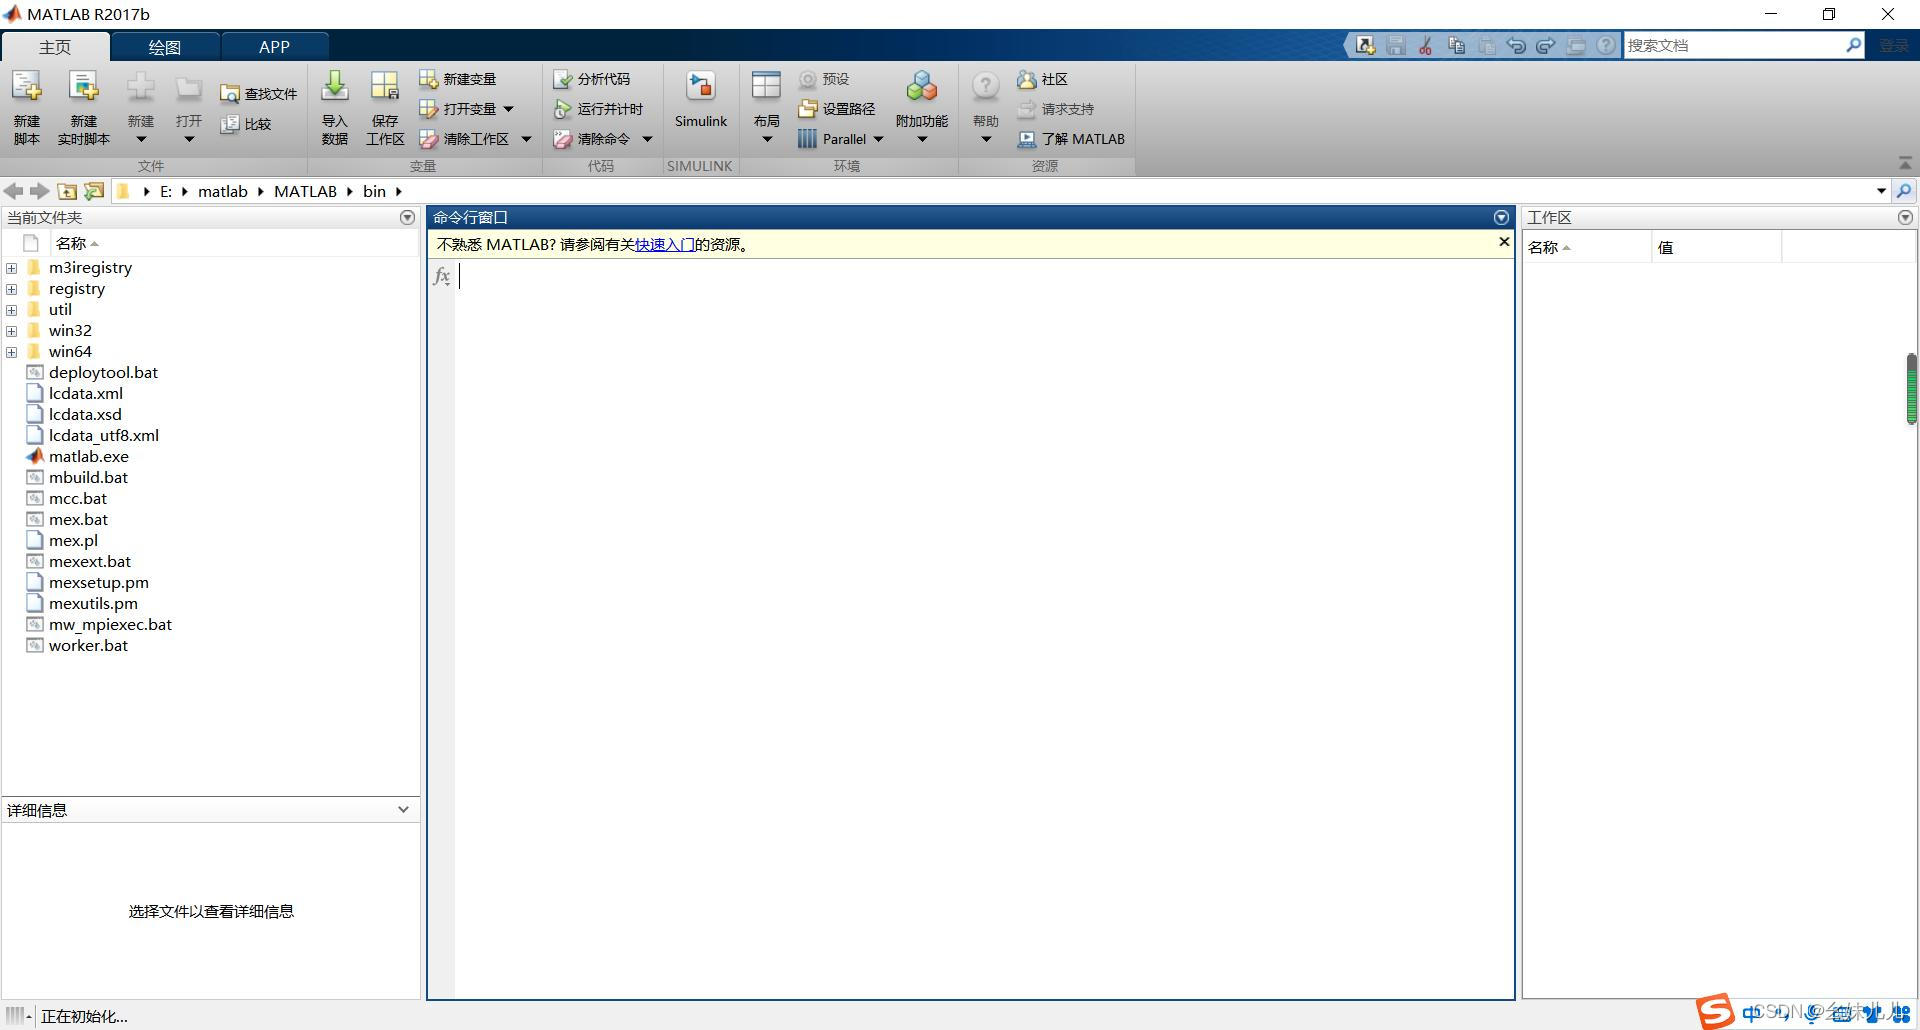Click the back navigation arrow in address bar
Viewport: 1920px width, 1030px height.
point(14,191)
